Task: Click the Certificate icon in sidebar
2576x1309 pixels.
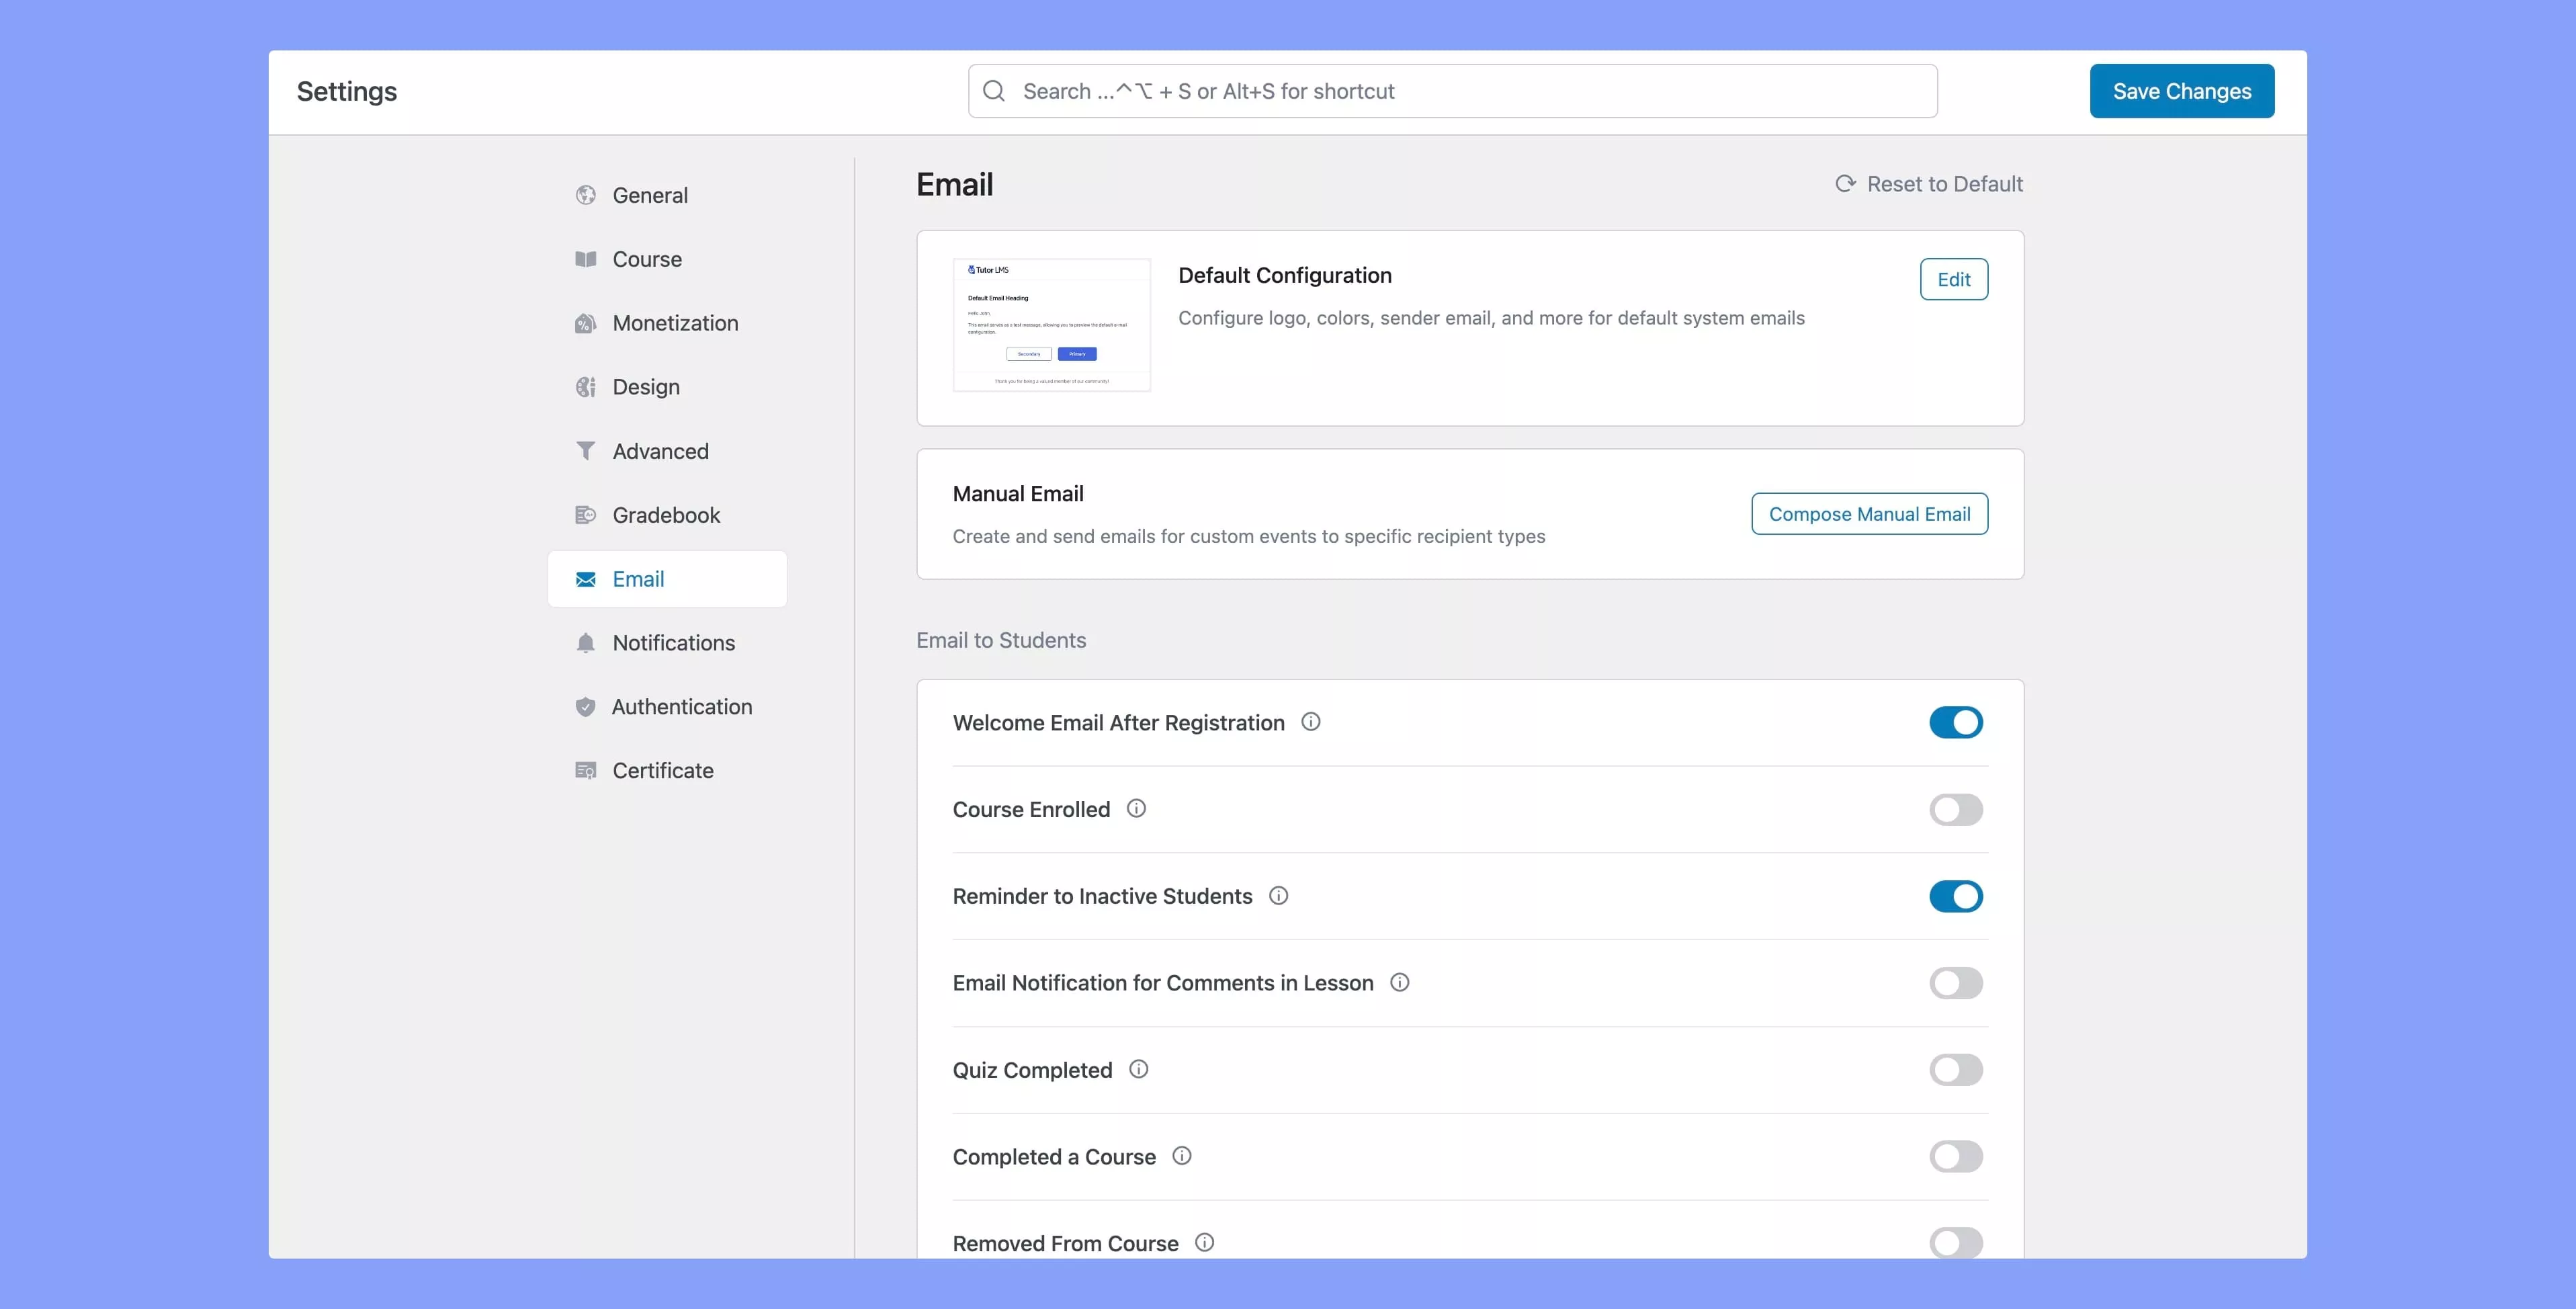Action: pos(586,771)
